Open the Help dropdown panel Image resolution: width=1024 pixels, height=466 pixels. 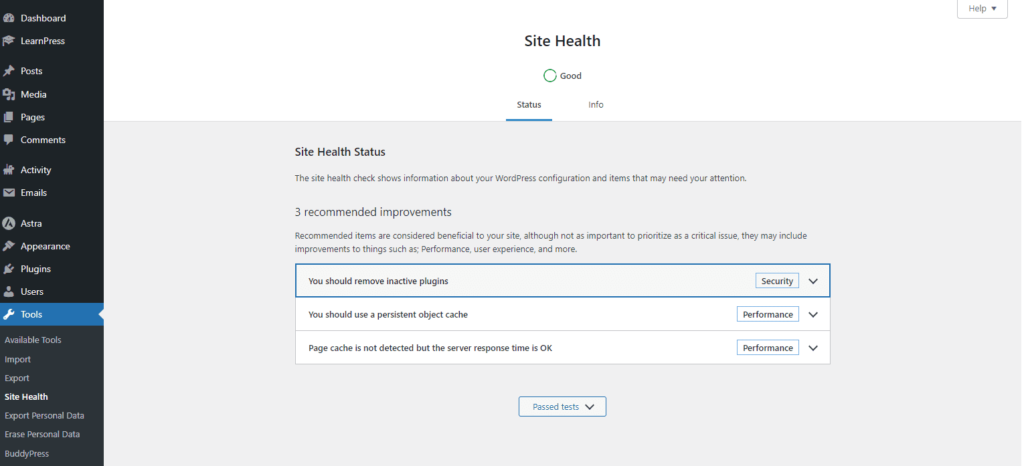click(x=981, y=9)
